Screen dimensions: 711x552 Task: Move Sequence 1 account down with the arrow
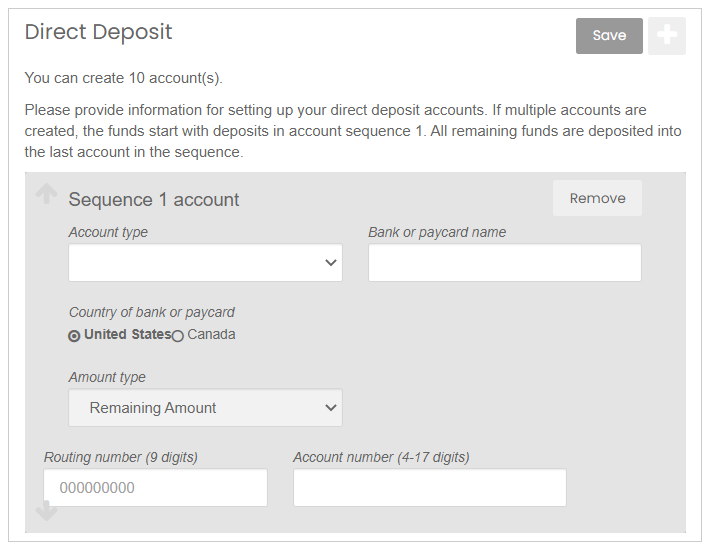(x=46, y=510)
